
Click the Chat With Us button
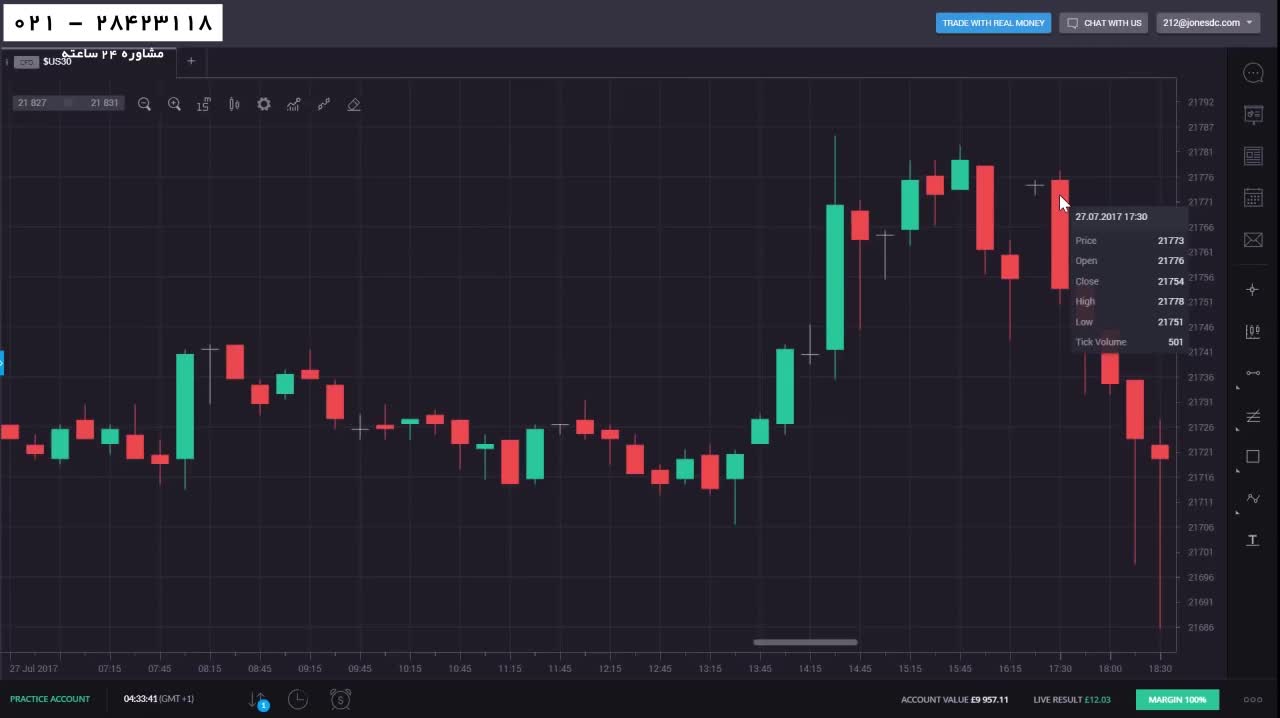coord(1104,23)
